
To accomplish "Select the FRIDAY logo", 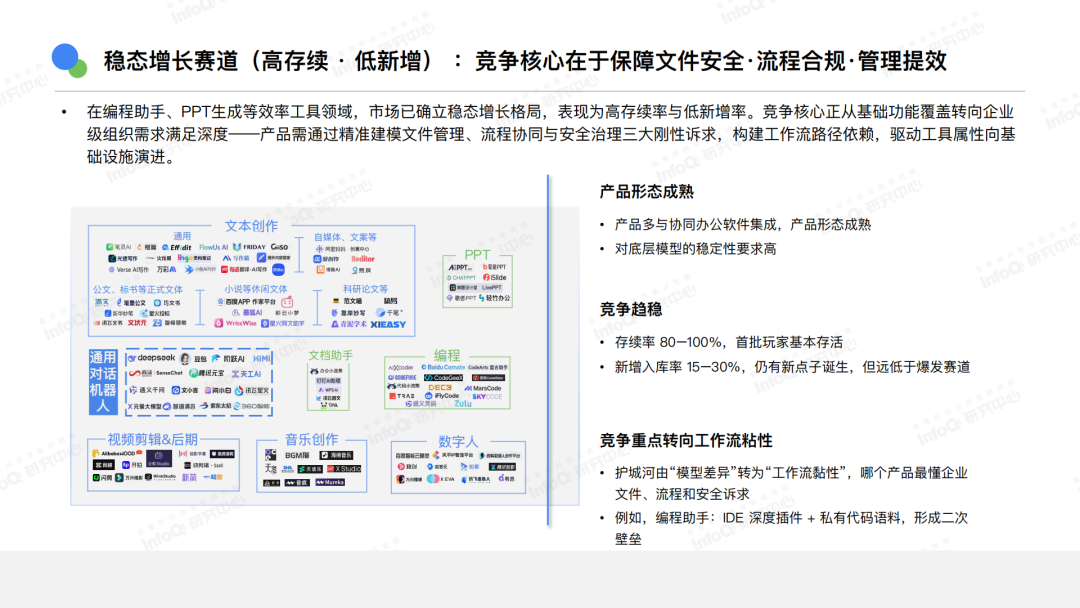I will pos(249,247).
